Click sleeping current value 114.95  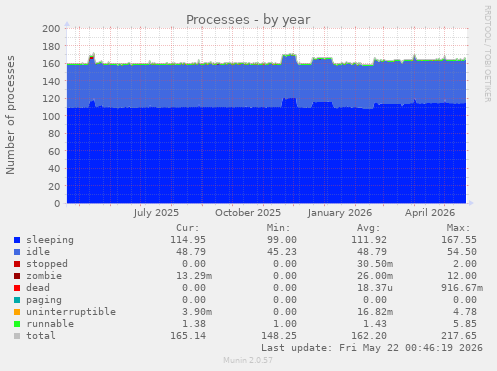[188, 240]
